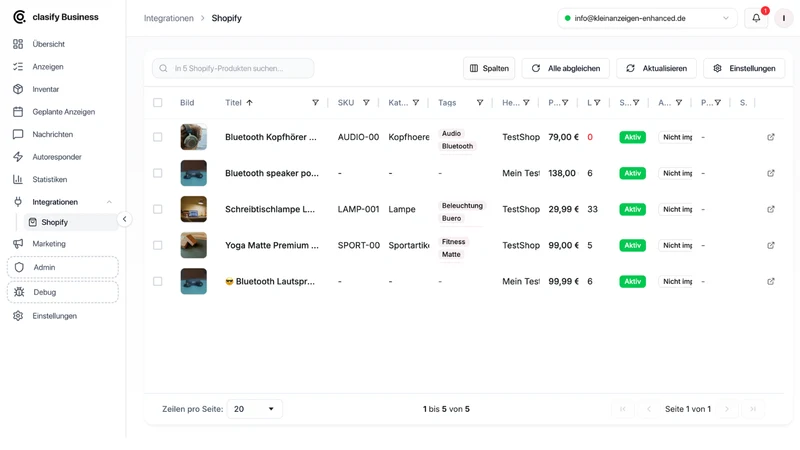Click the Aktiv badge for Bluetooth Kopfhörer
The height and width of the screenshot is (450, 800).
tap(633, 137)
